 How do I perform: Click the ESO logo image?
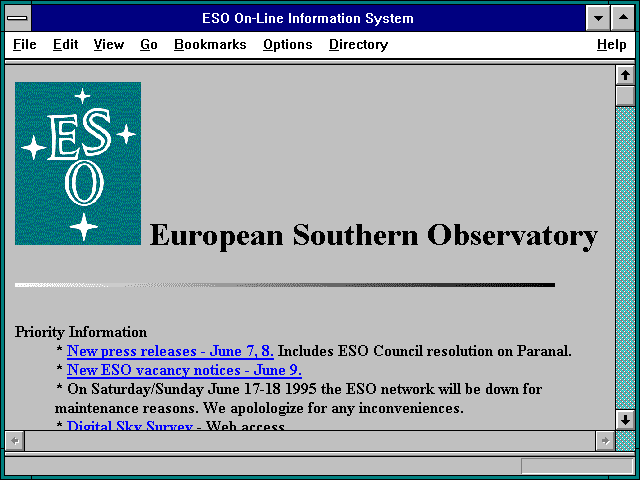(x=78, y=163)
